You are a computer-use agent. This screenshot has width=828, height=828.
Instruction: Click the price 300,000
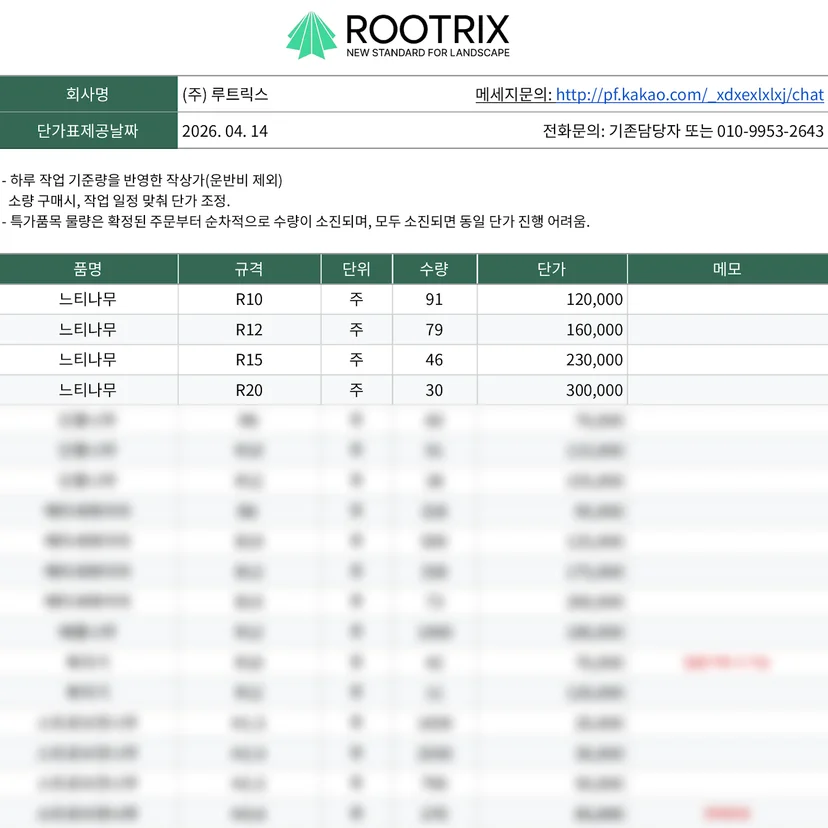[595, 390]
